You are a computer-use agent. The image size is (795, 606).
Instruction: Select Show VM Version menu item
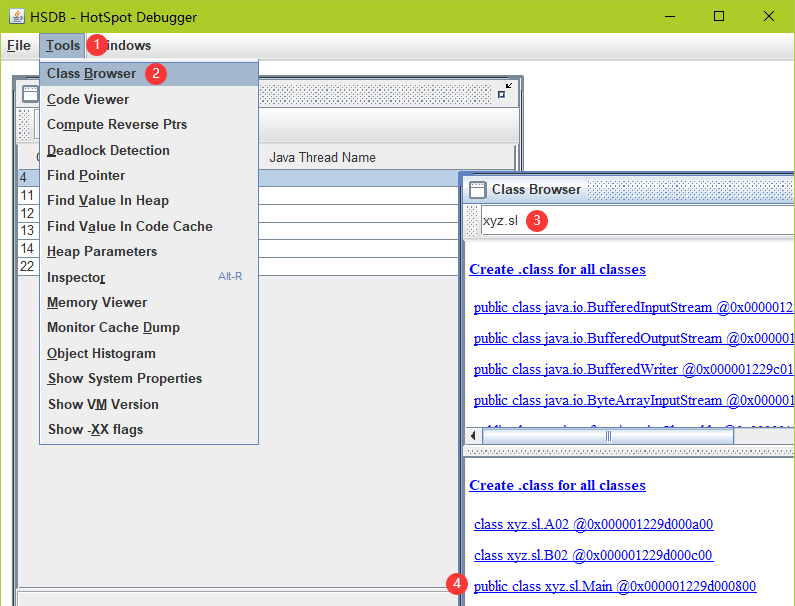[149, 404]
